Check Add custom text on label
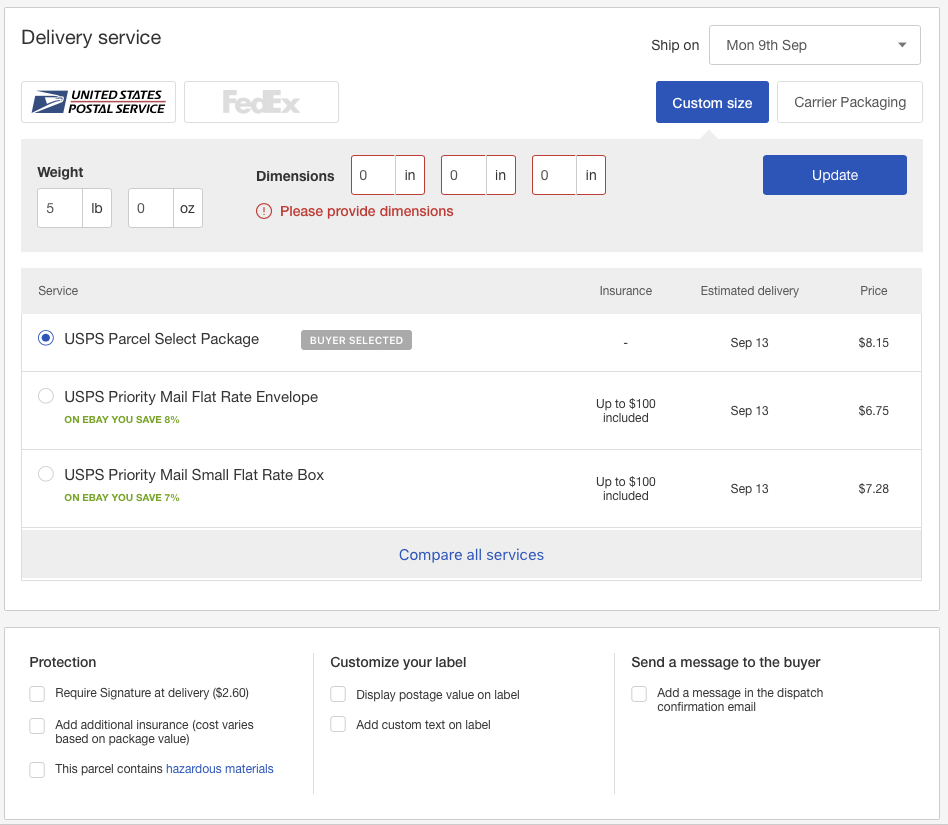 [338, 724]
